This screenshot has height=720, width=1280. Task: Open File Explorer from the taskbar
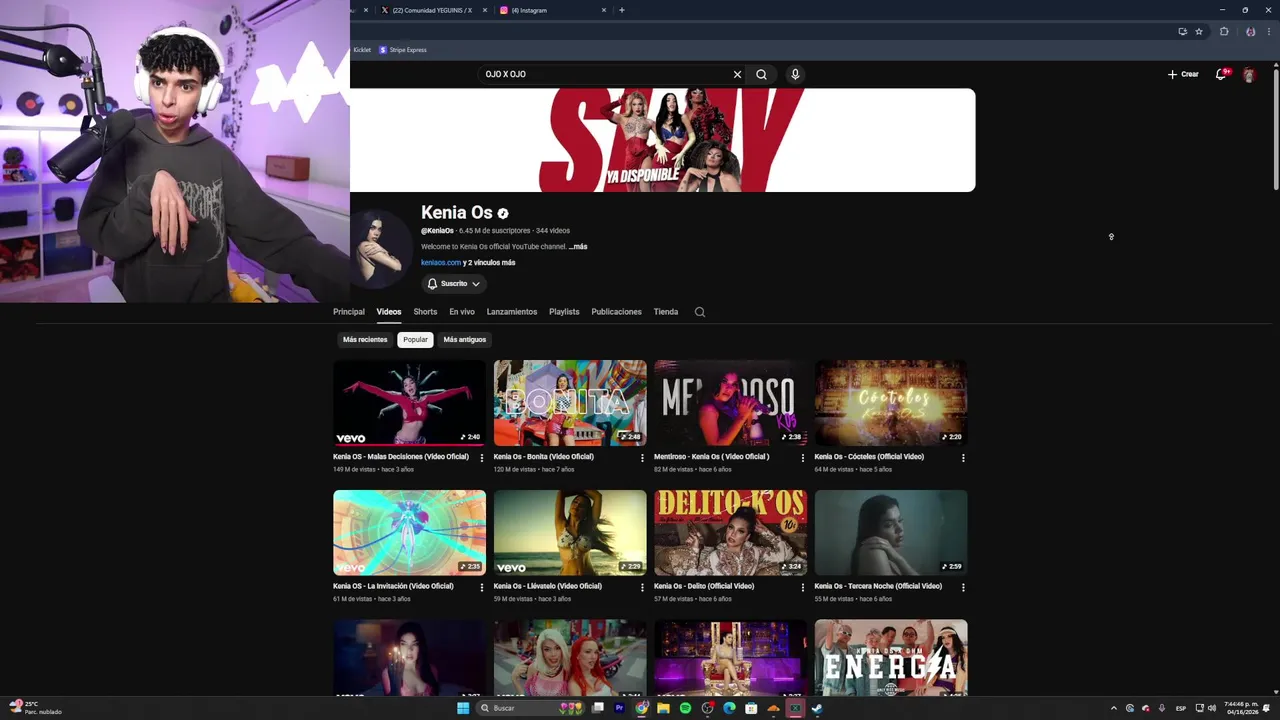663,708
